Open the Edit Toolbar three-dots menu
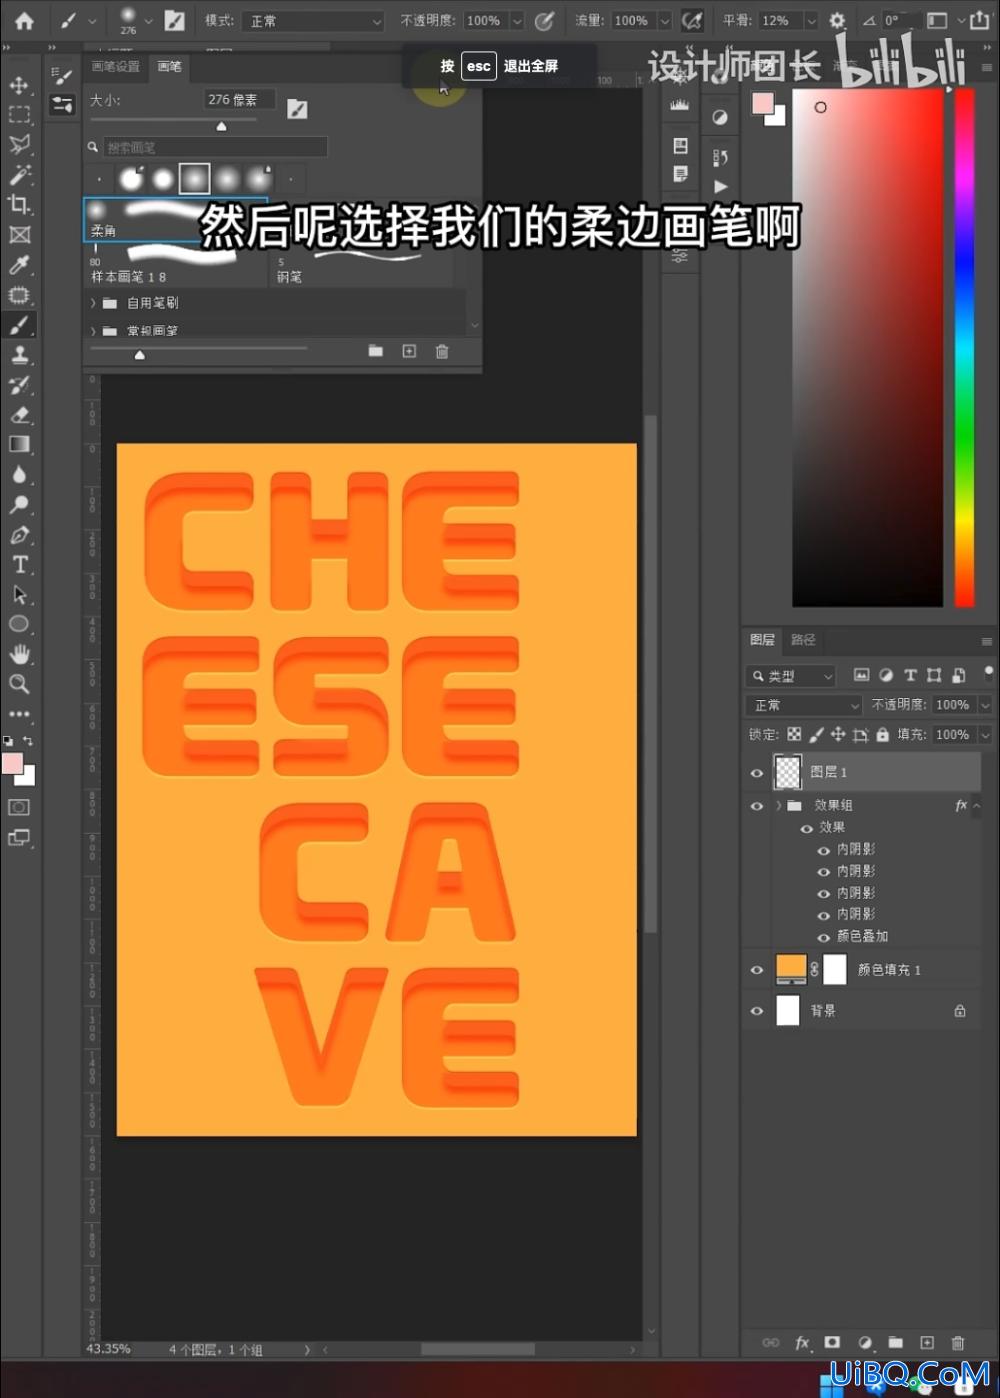 [x=19, y=714]
